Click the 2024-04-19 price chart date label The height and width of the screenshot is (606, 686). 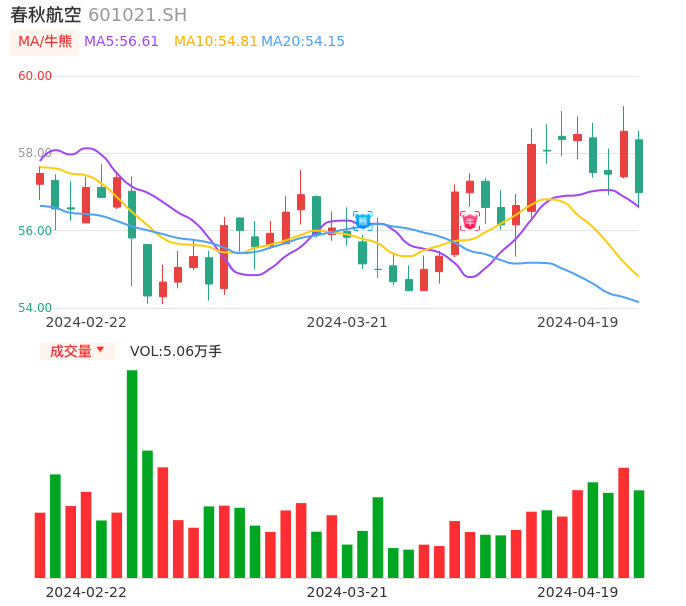coord(577,322)
